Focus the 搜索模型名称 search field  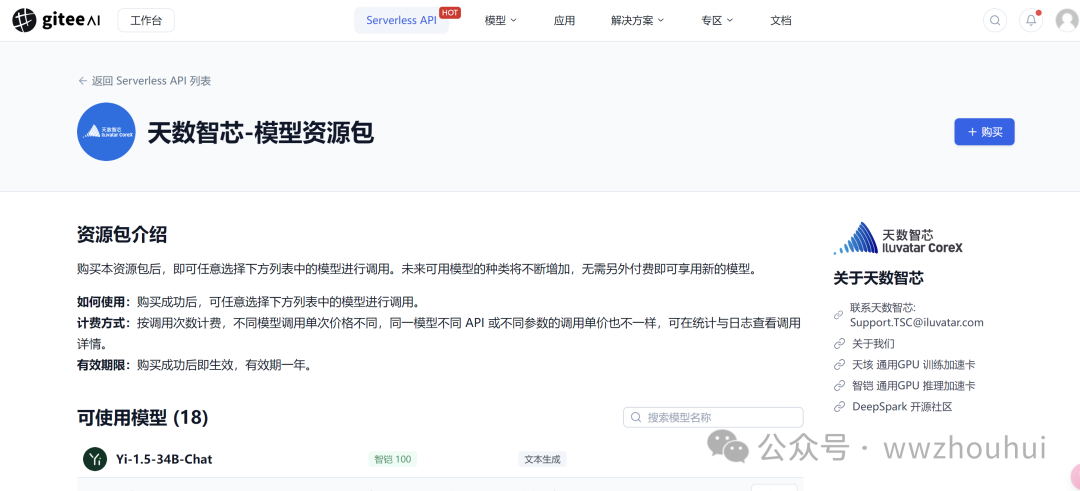coord(713,417)
